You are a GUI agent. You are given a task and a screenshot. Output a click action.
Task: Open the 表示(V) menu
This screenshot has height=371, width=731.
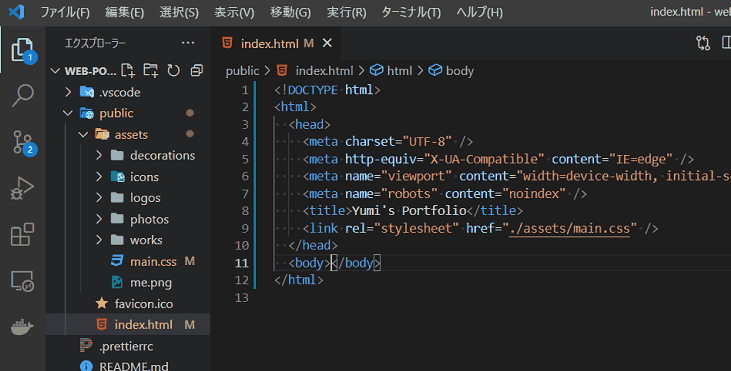tap(234, 12)
